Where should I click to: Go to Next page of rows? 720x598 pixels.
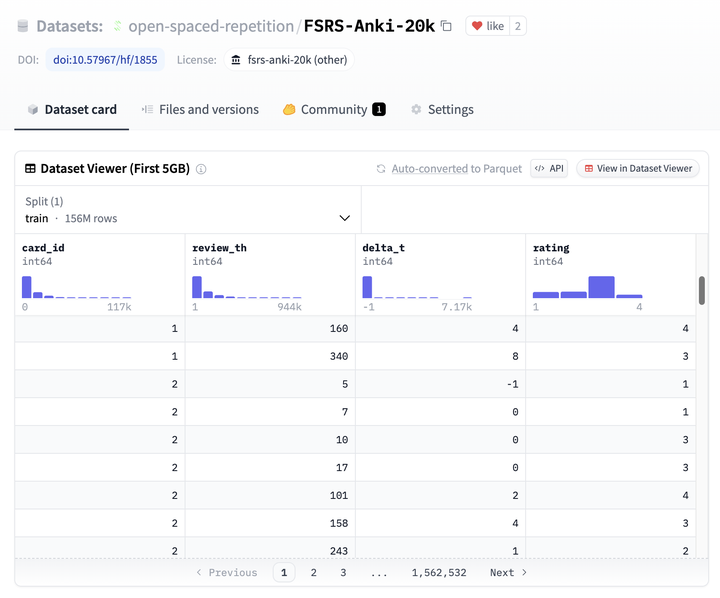(508, 573)
